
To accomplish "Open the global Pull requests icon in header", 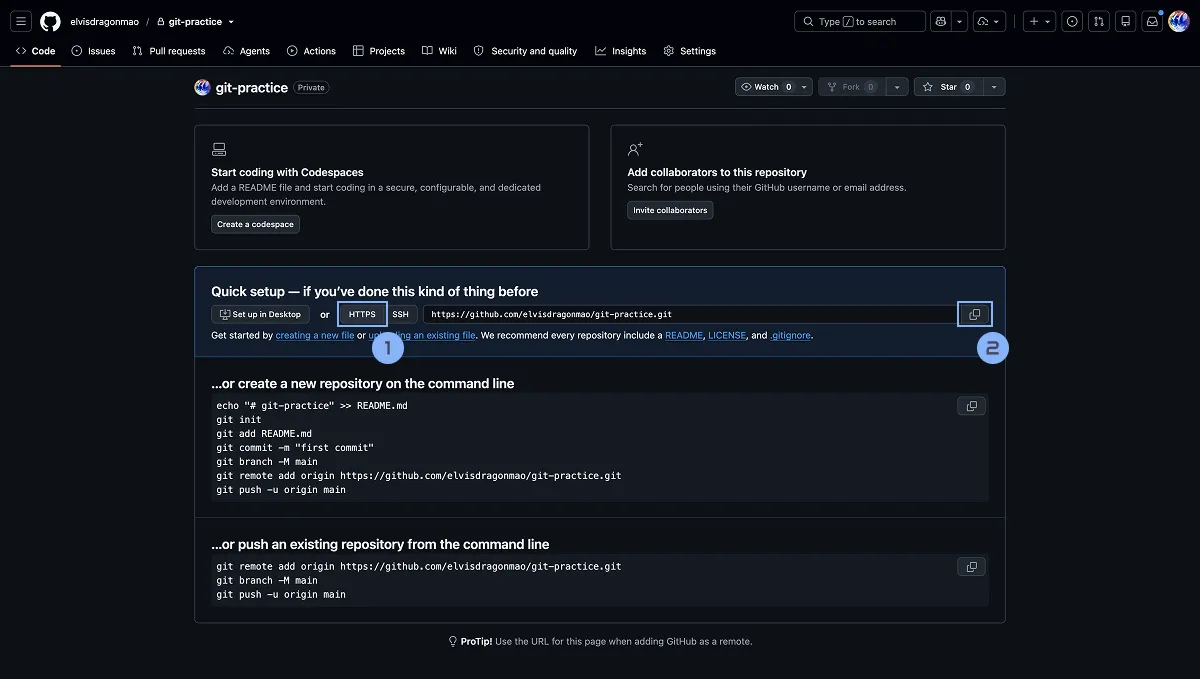I will coord(1099,21).
